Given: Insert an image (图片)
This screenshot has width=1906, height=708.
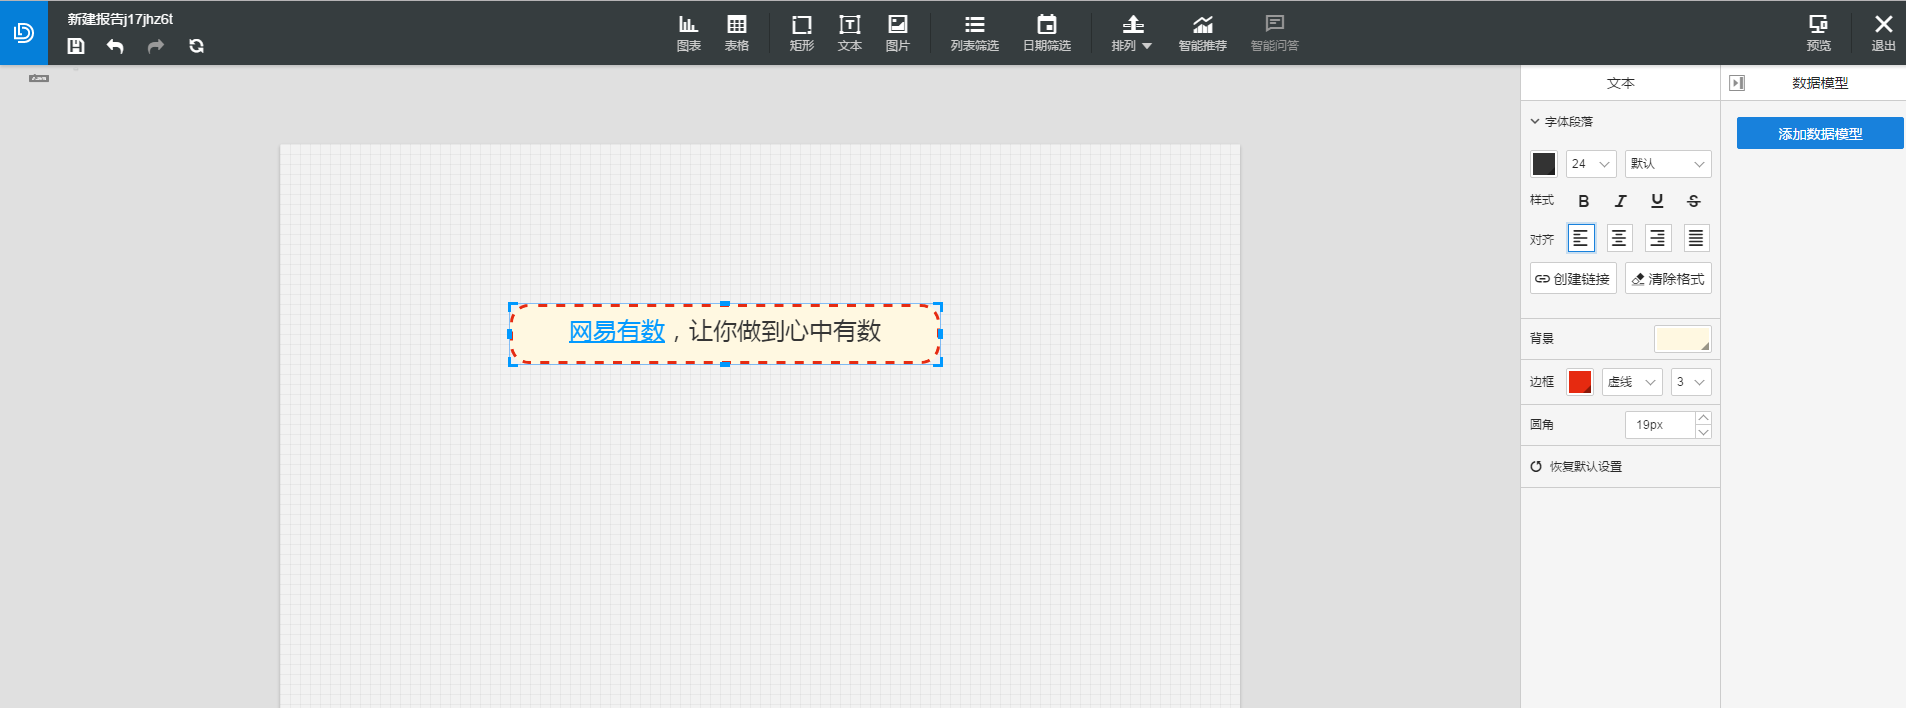Looking at the screenshot, I should pos(898,33).
